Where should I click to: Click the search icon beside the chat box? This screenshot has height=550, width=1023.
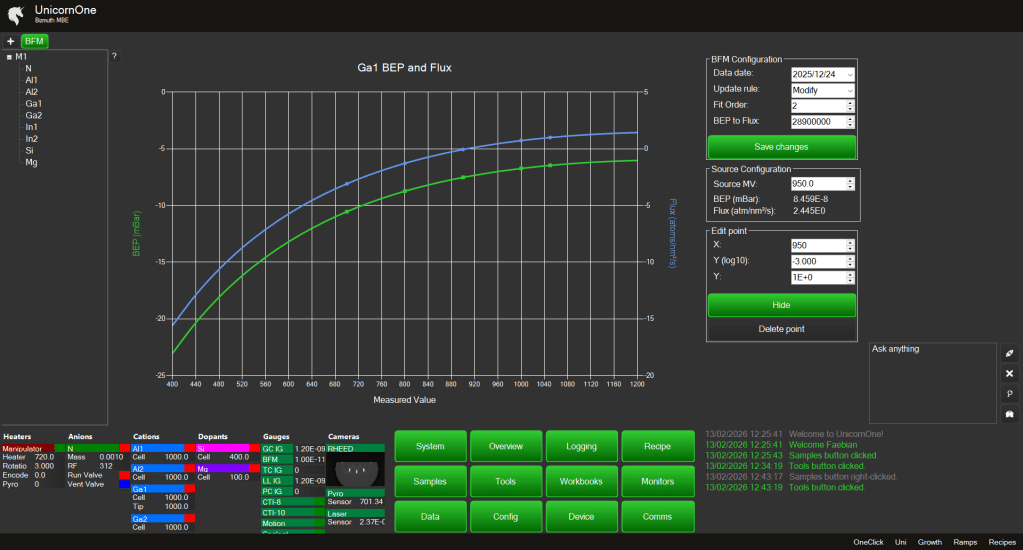click(1009, 394)
